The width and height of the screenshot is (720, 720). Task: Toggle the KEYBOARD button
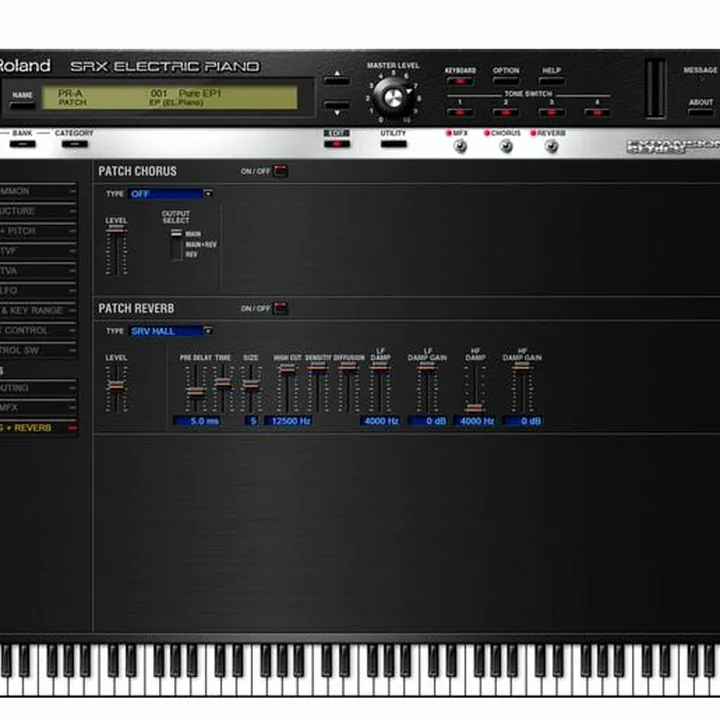coord(460,82)
